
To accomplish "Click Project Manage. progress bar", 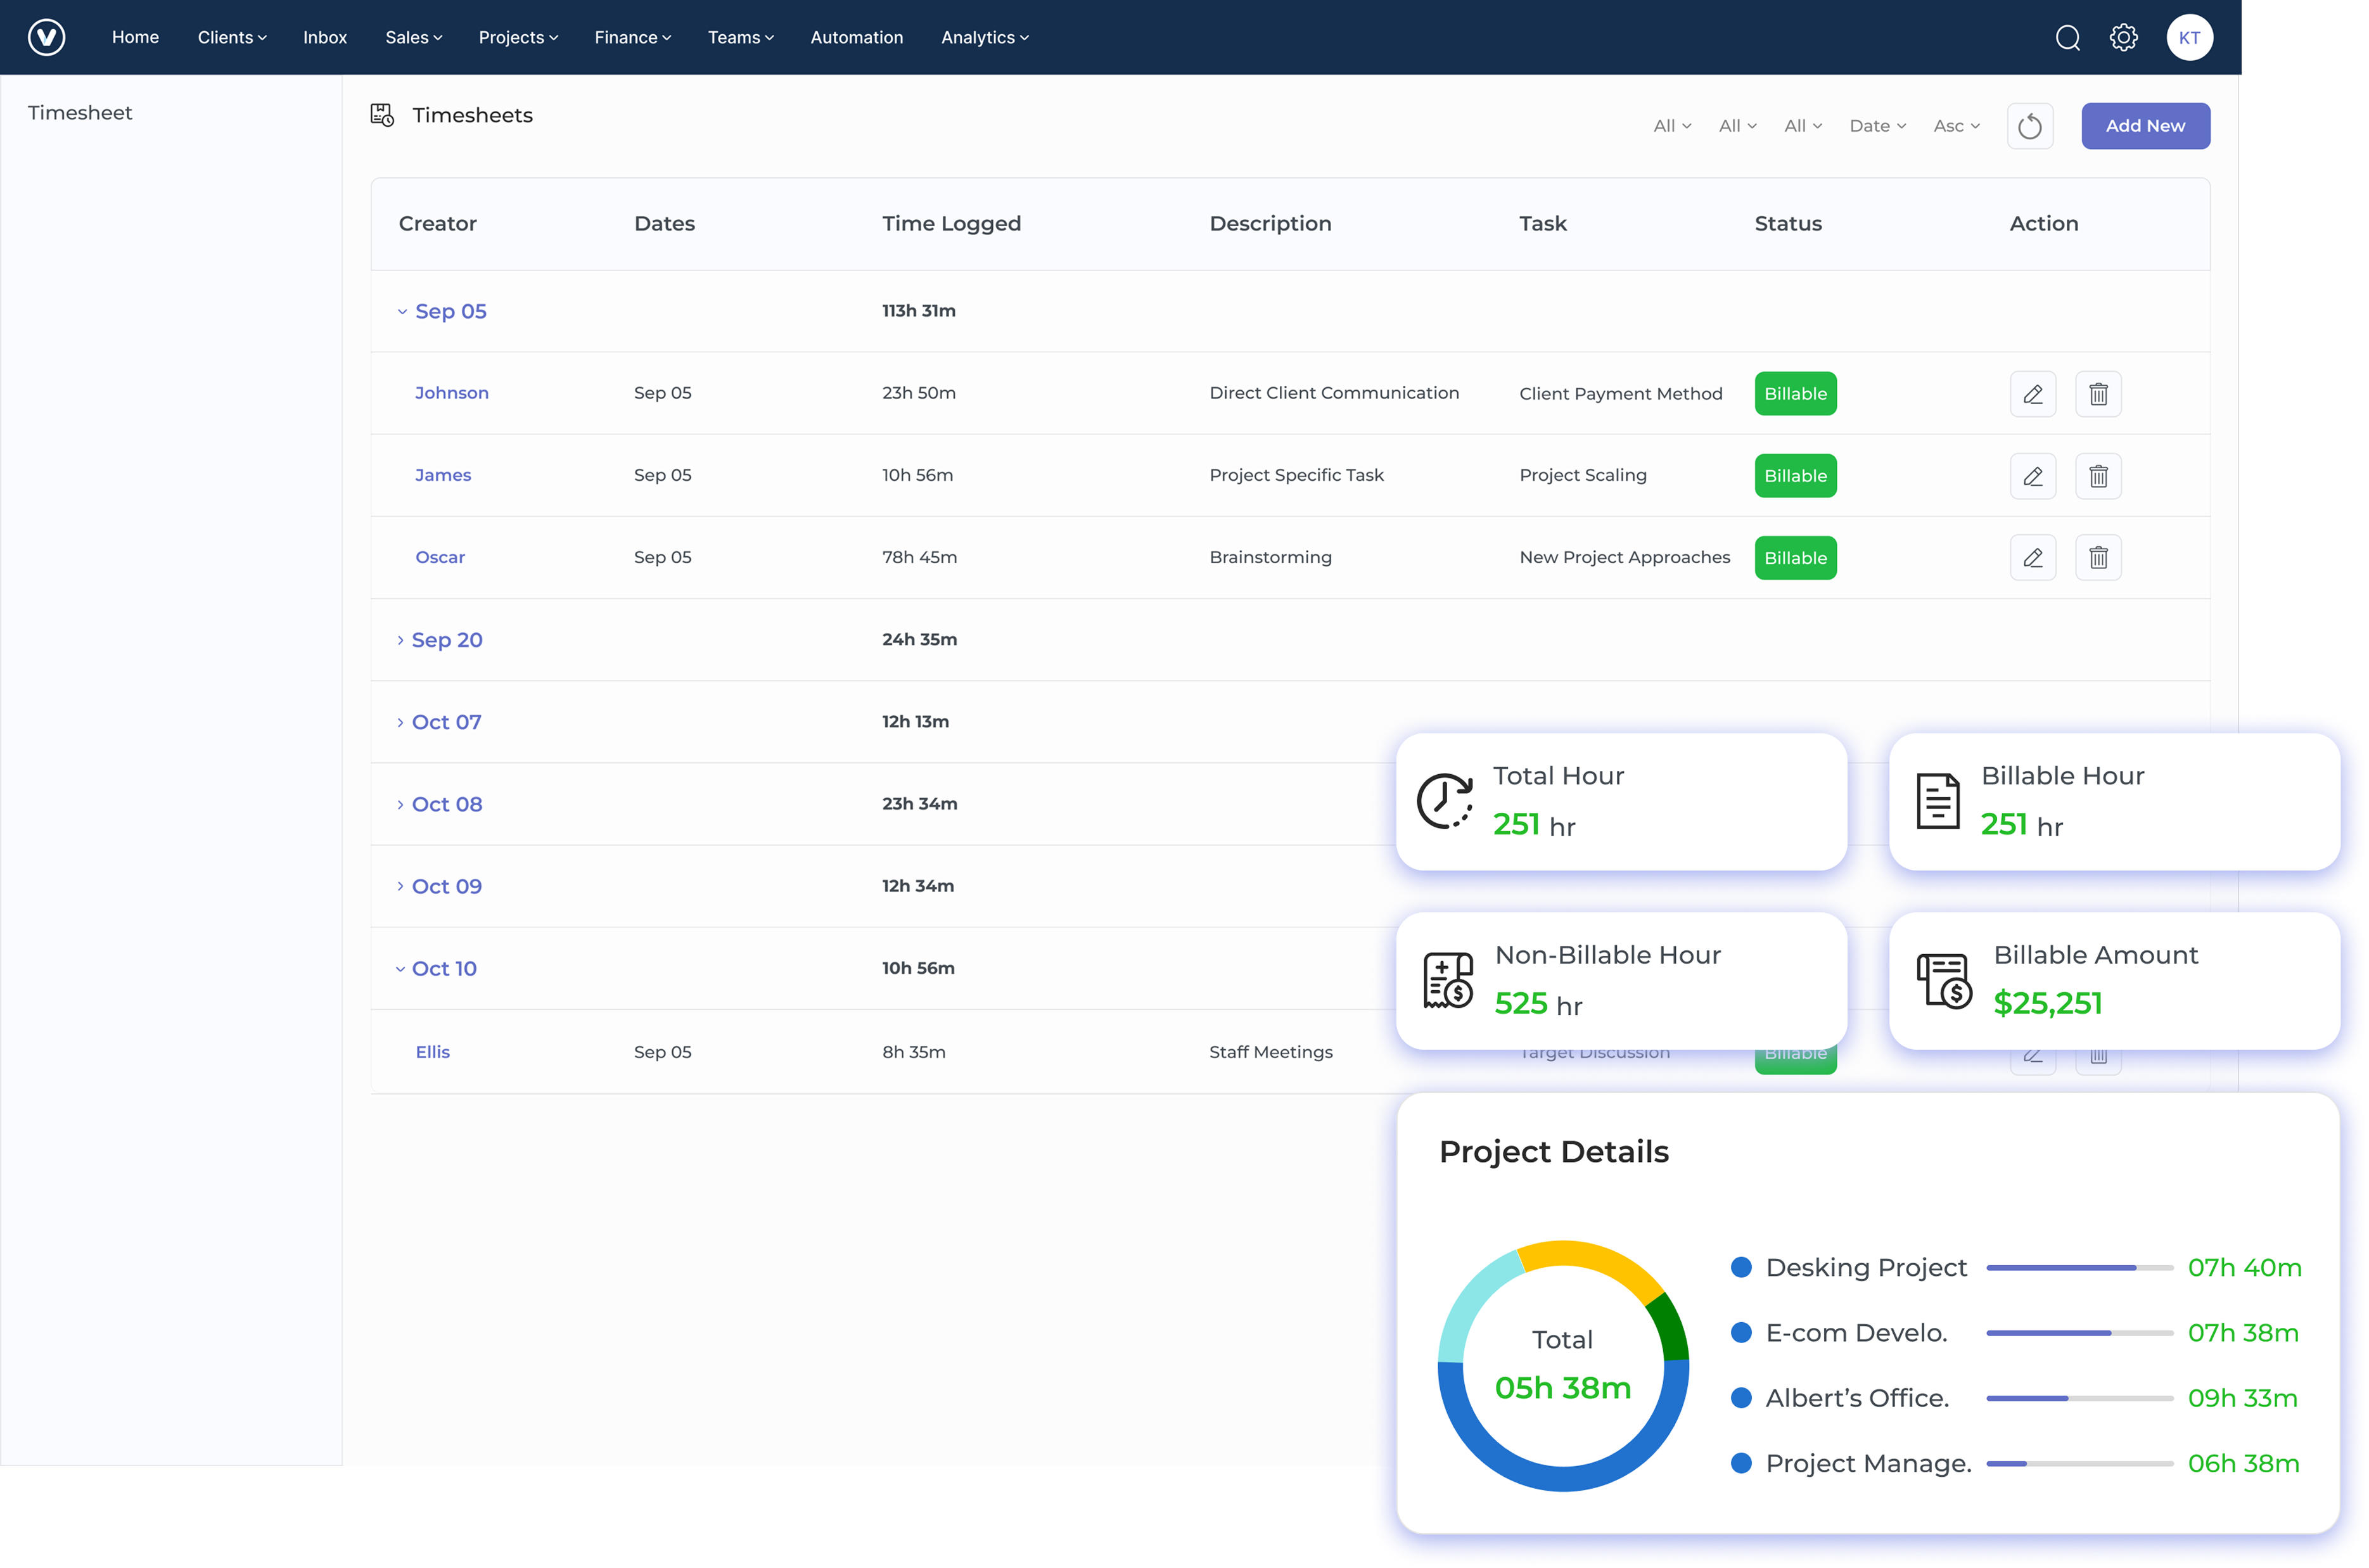I will coord(2079,1463).
